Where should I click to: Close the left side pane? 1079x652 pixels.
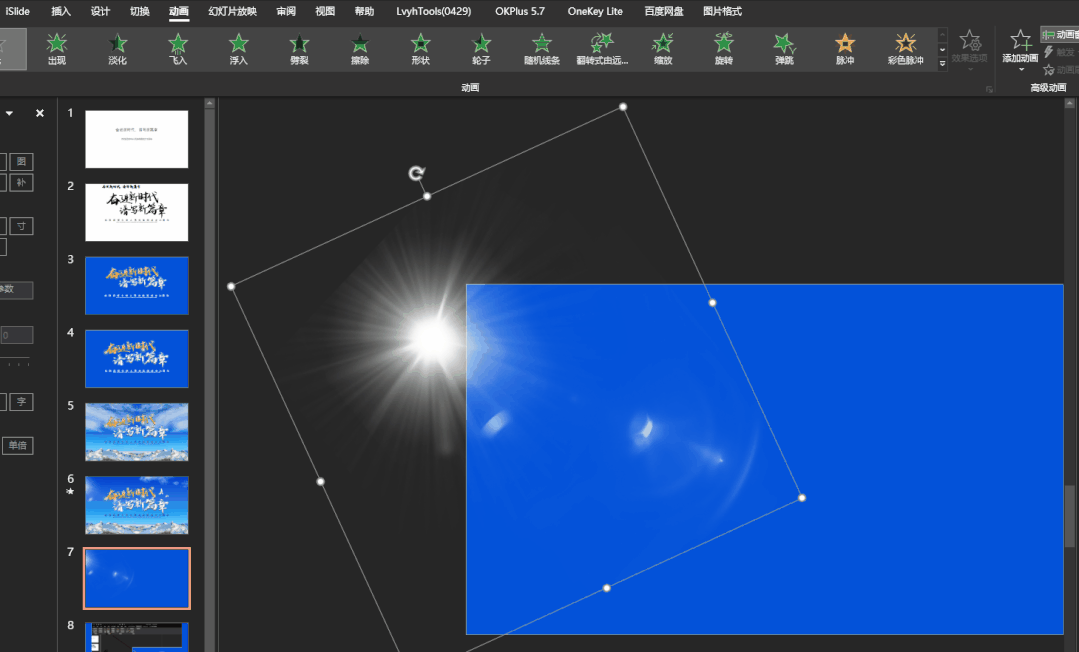click(x=40, y=113)
